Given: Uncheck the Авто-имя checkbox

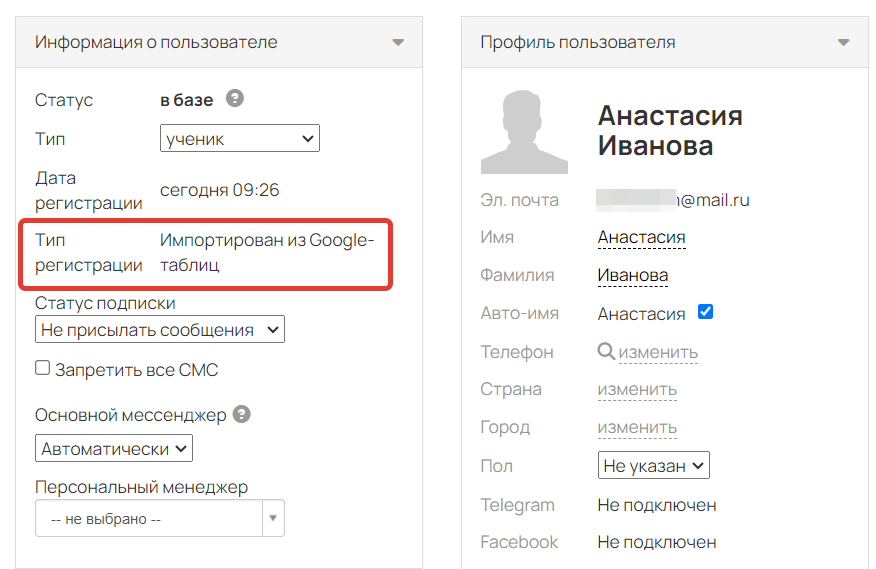Looking at the screenshot, I should click(x=705, y=312).
